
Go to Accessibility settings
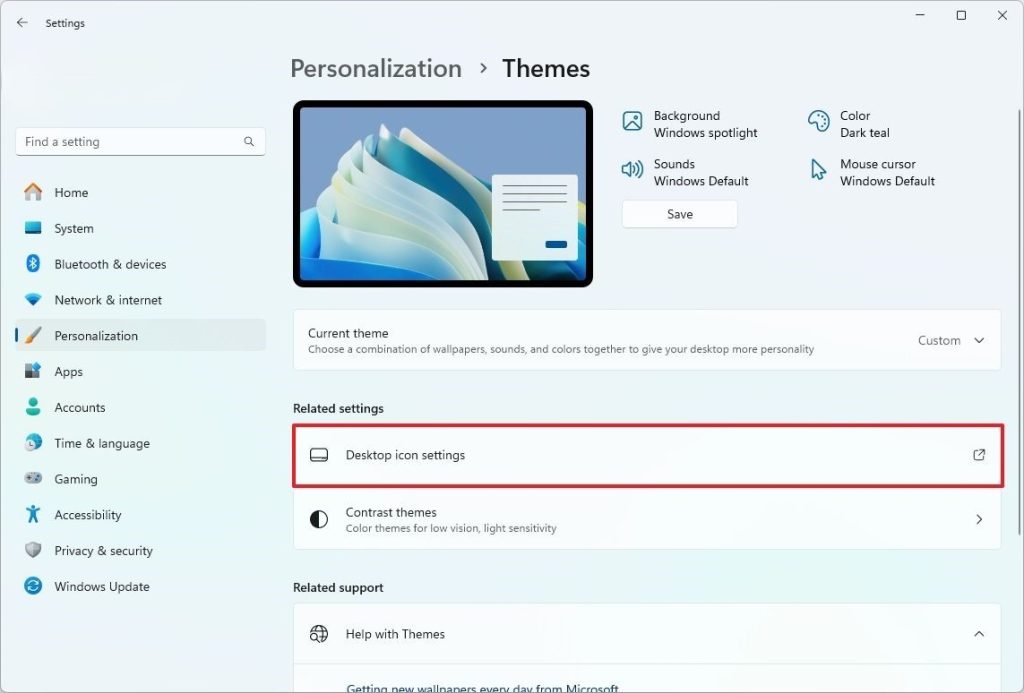coord(87,515)
